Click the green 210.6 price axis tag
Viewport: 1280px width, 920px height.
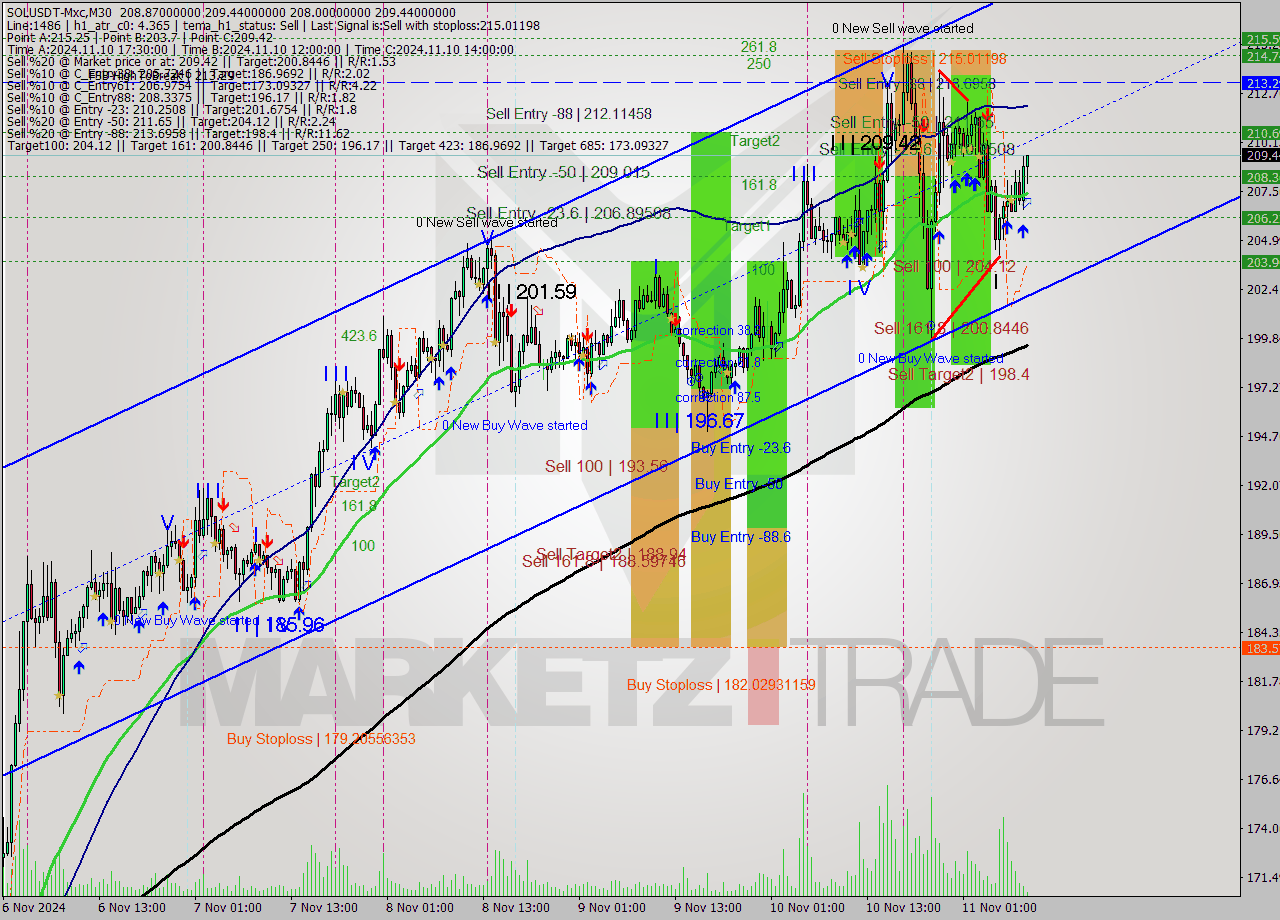pyautogui.click(x=1260, y=132)
